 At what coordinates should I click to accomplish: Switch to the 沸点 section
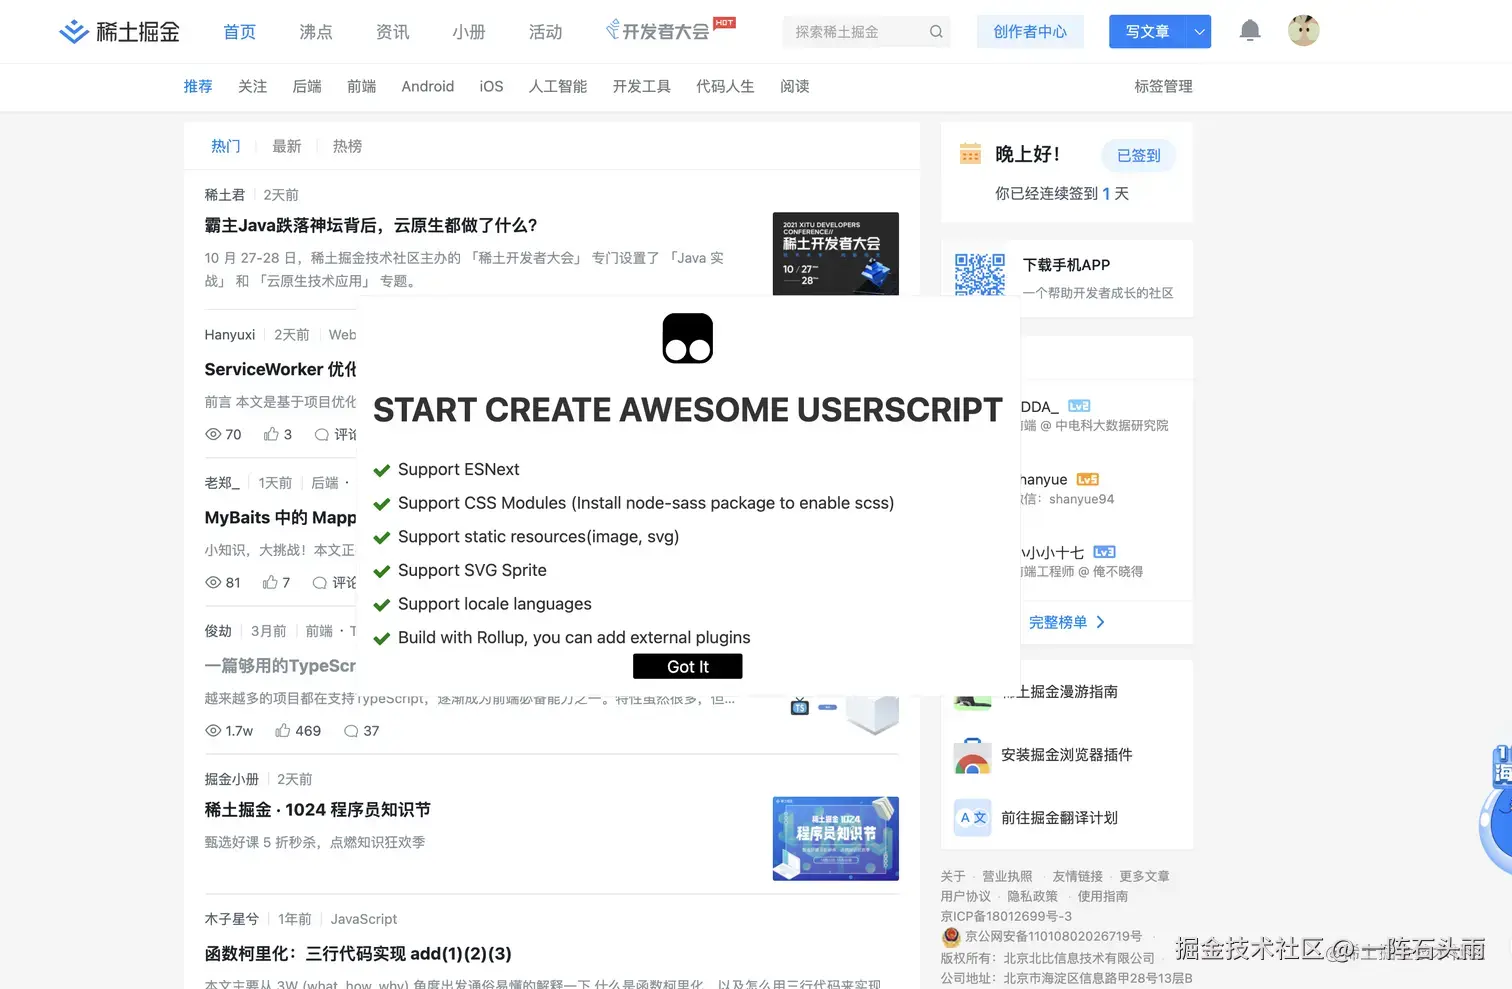[315, 31]
